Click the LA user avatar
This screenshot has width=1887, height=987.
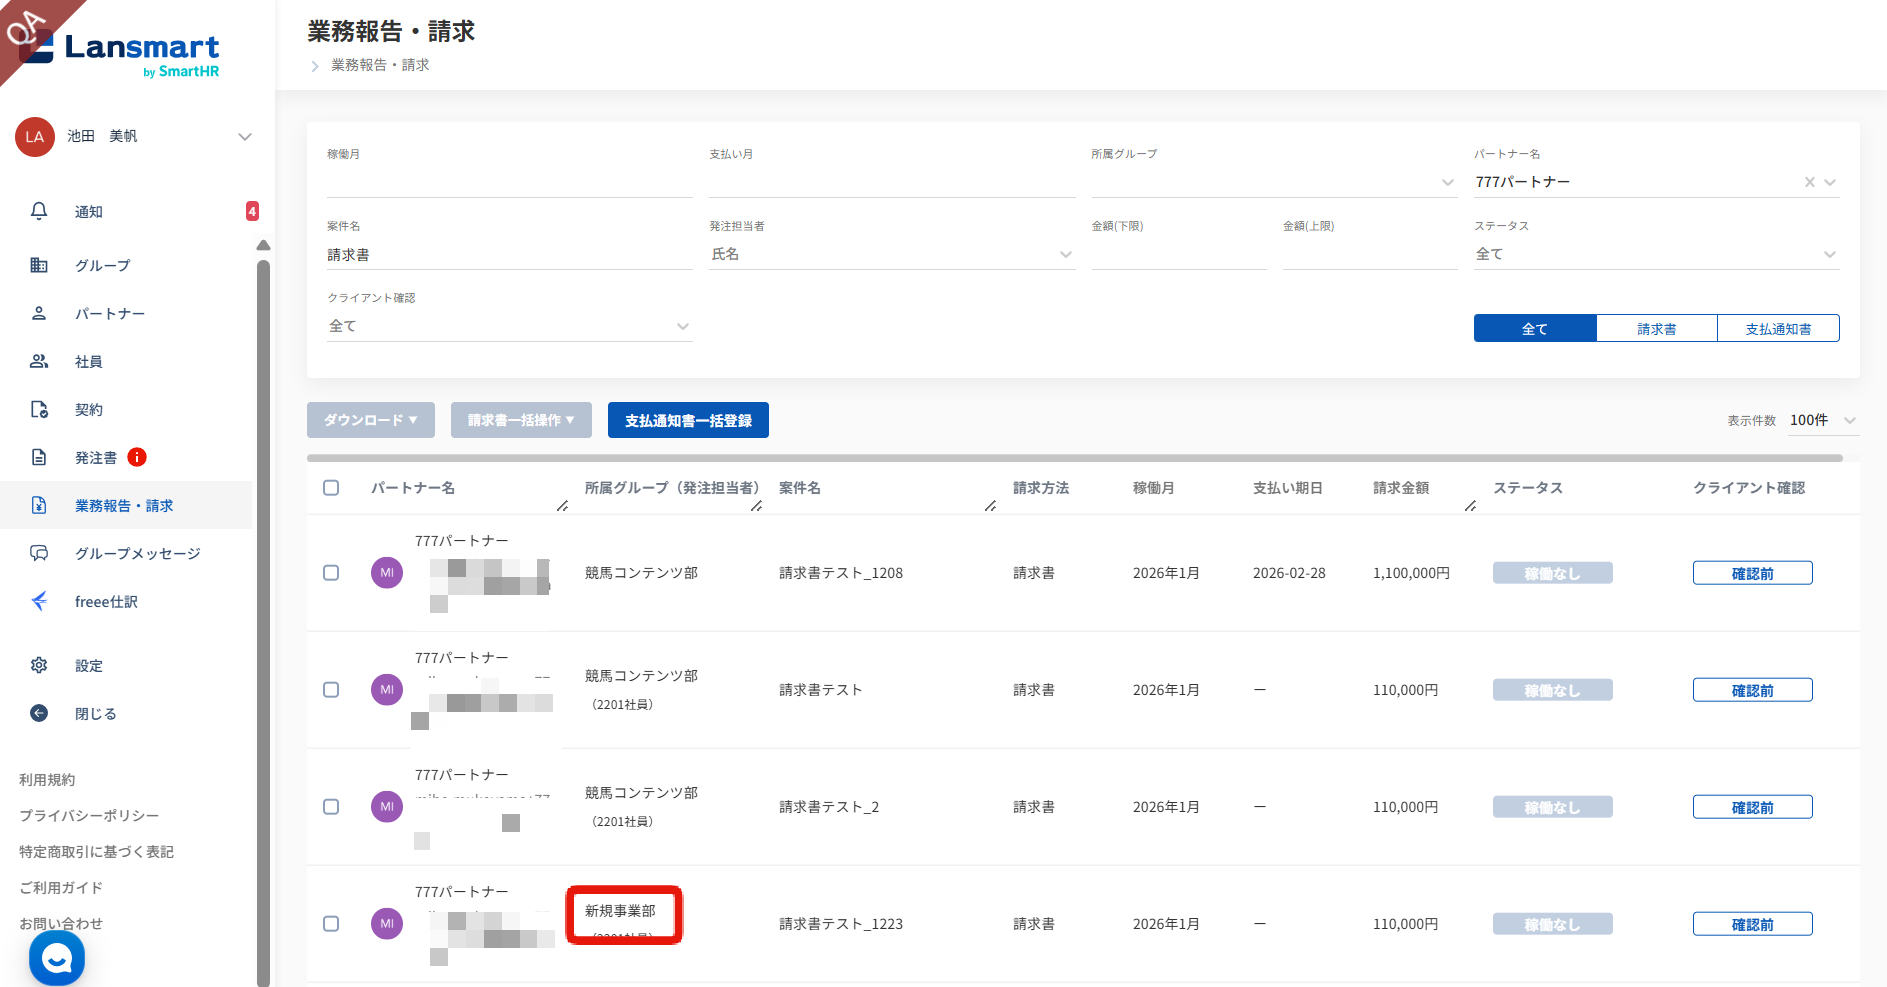coord(35,137)
